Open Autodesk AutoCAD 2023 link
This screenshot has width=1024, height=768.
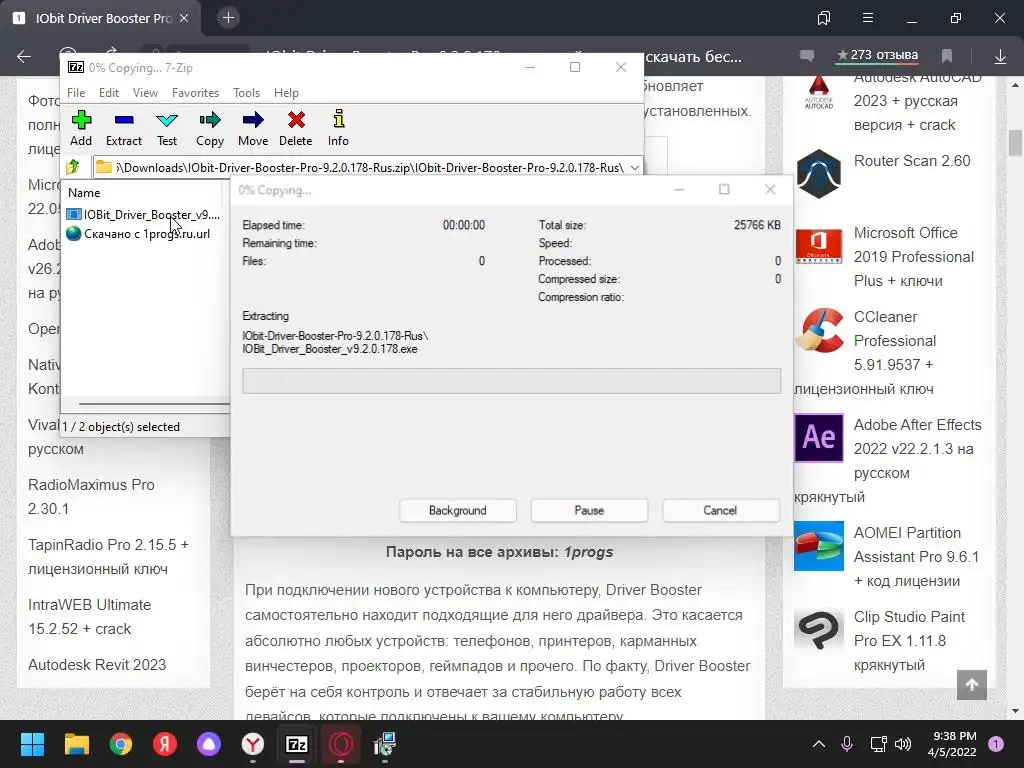tap(917, 102)
